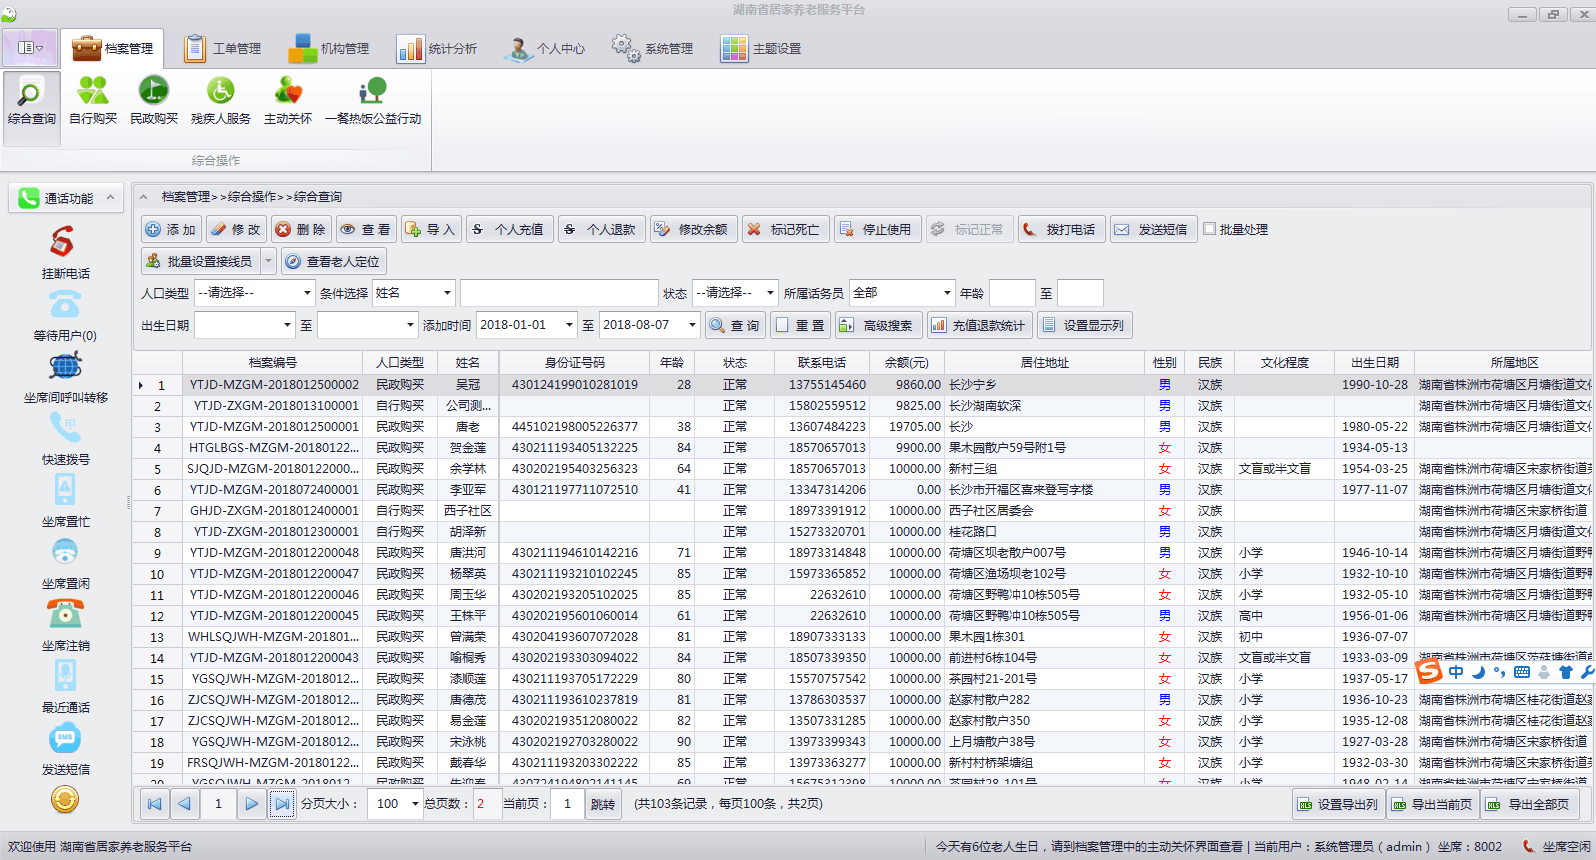Open 坐席间呼叫转移 call transfer icon
This screenshot has height=860, width=1596.
click(x=65, y=367)
